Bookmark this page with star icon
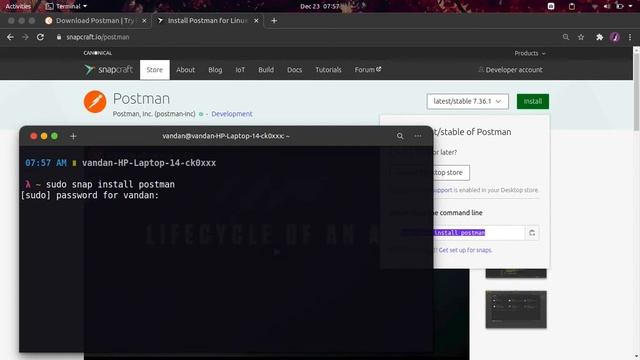Screen dimensions: 640x360 [x=581, y=37]
